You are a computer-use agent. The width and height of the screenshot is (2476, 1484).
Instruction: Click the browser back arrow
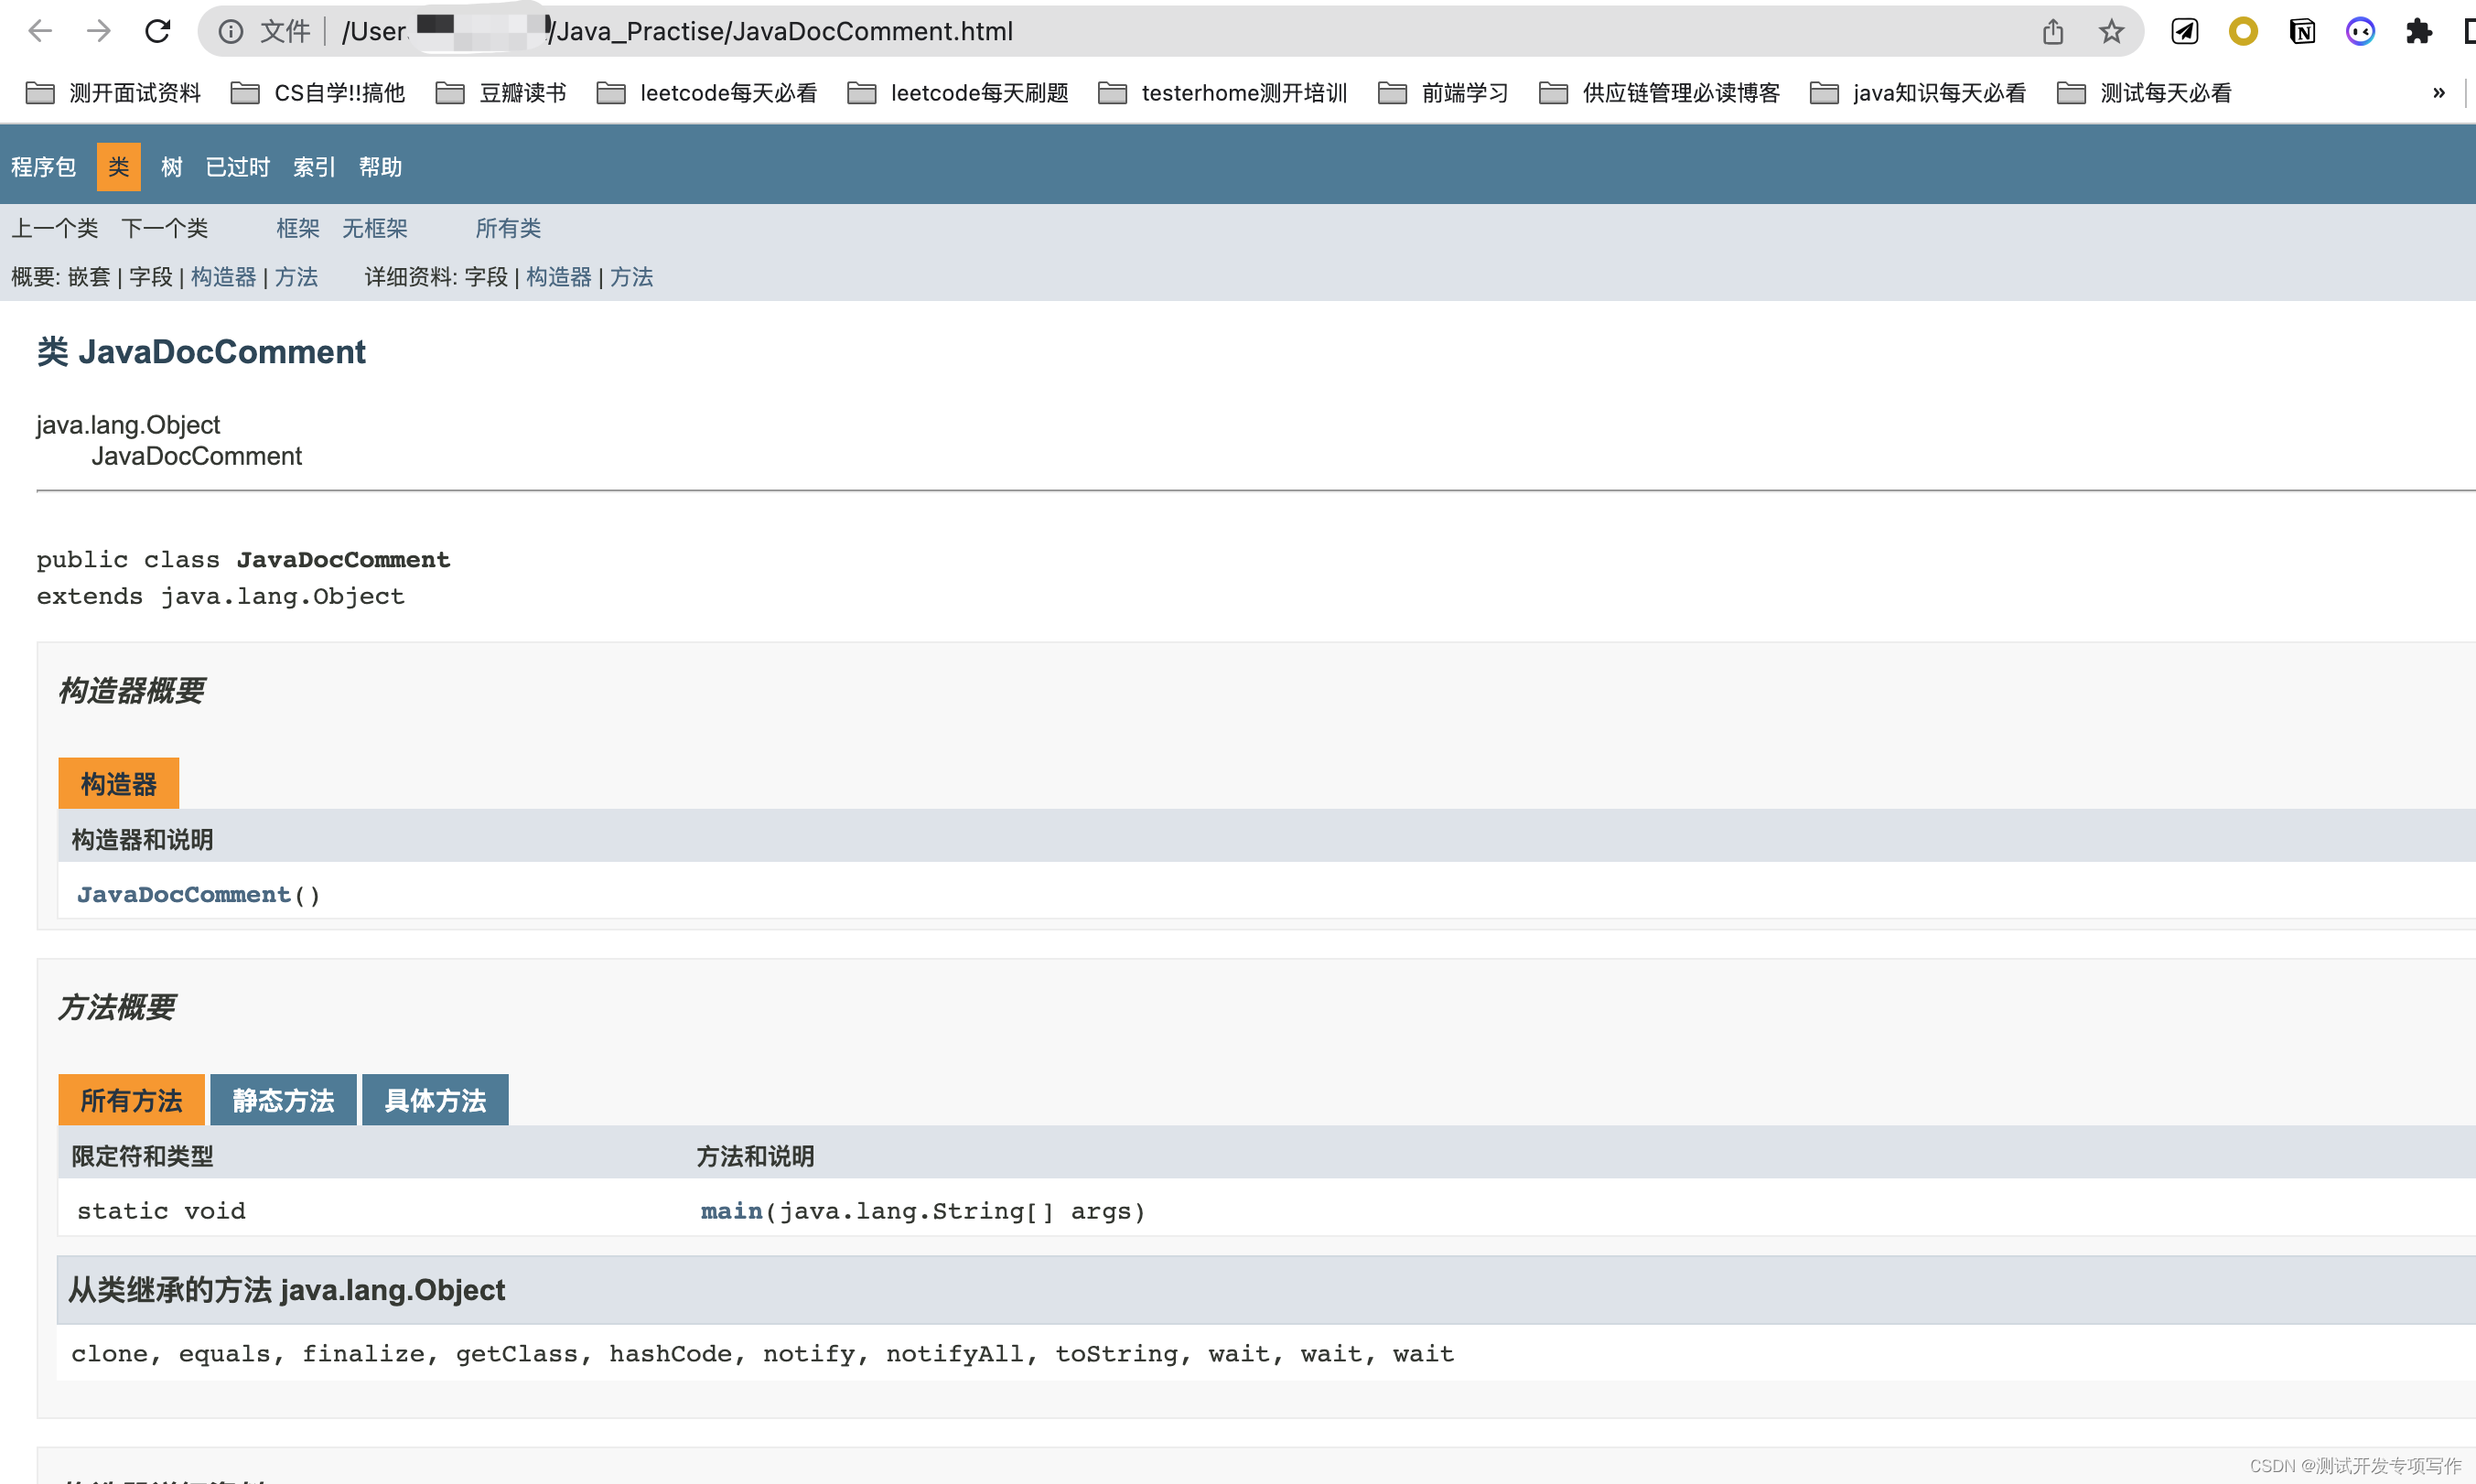(40, 31)
